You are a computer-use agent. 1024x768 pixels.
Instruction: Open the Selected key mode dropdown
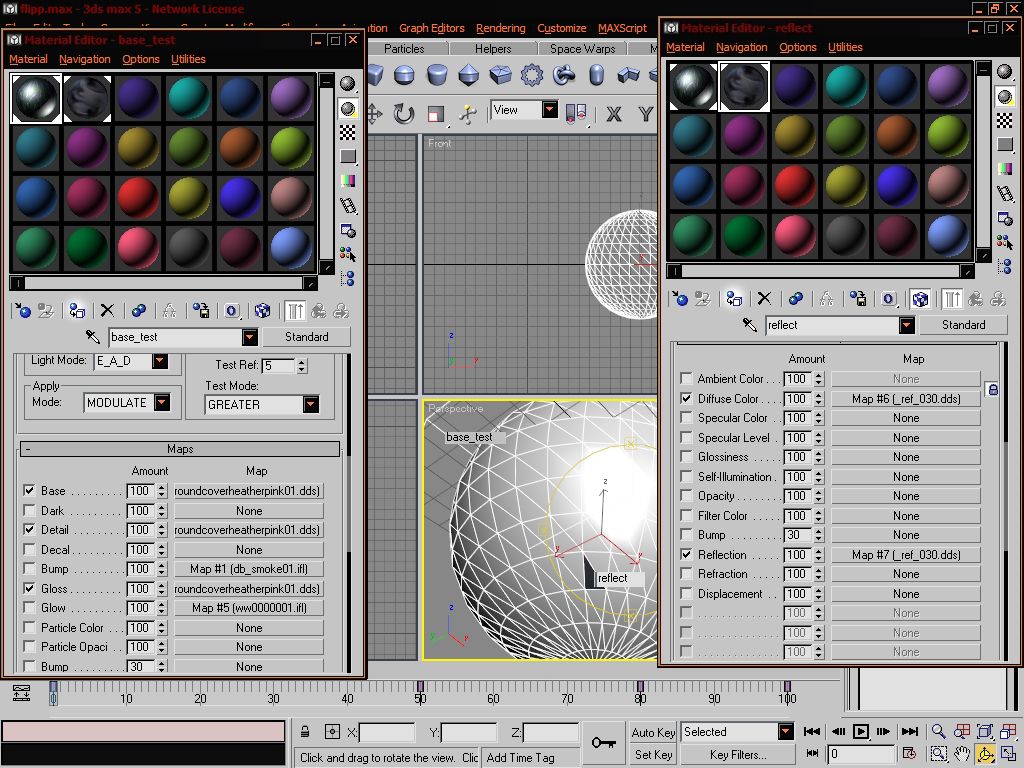point(786,731)
